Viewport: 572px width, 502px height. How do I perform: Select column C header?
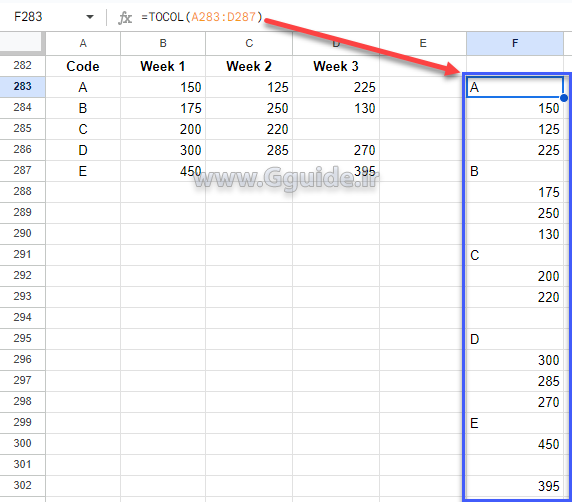pyautogui.click(x=249, y=43)
